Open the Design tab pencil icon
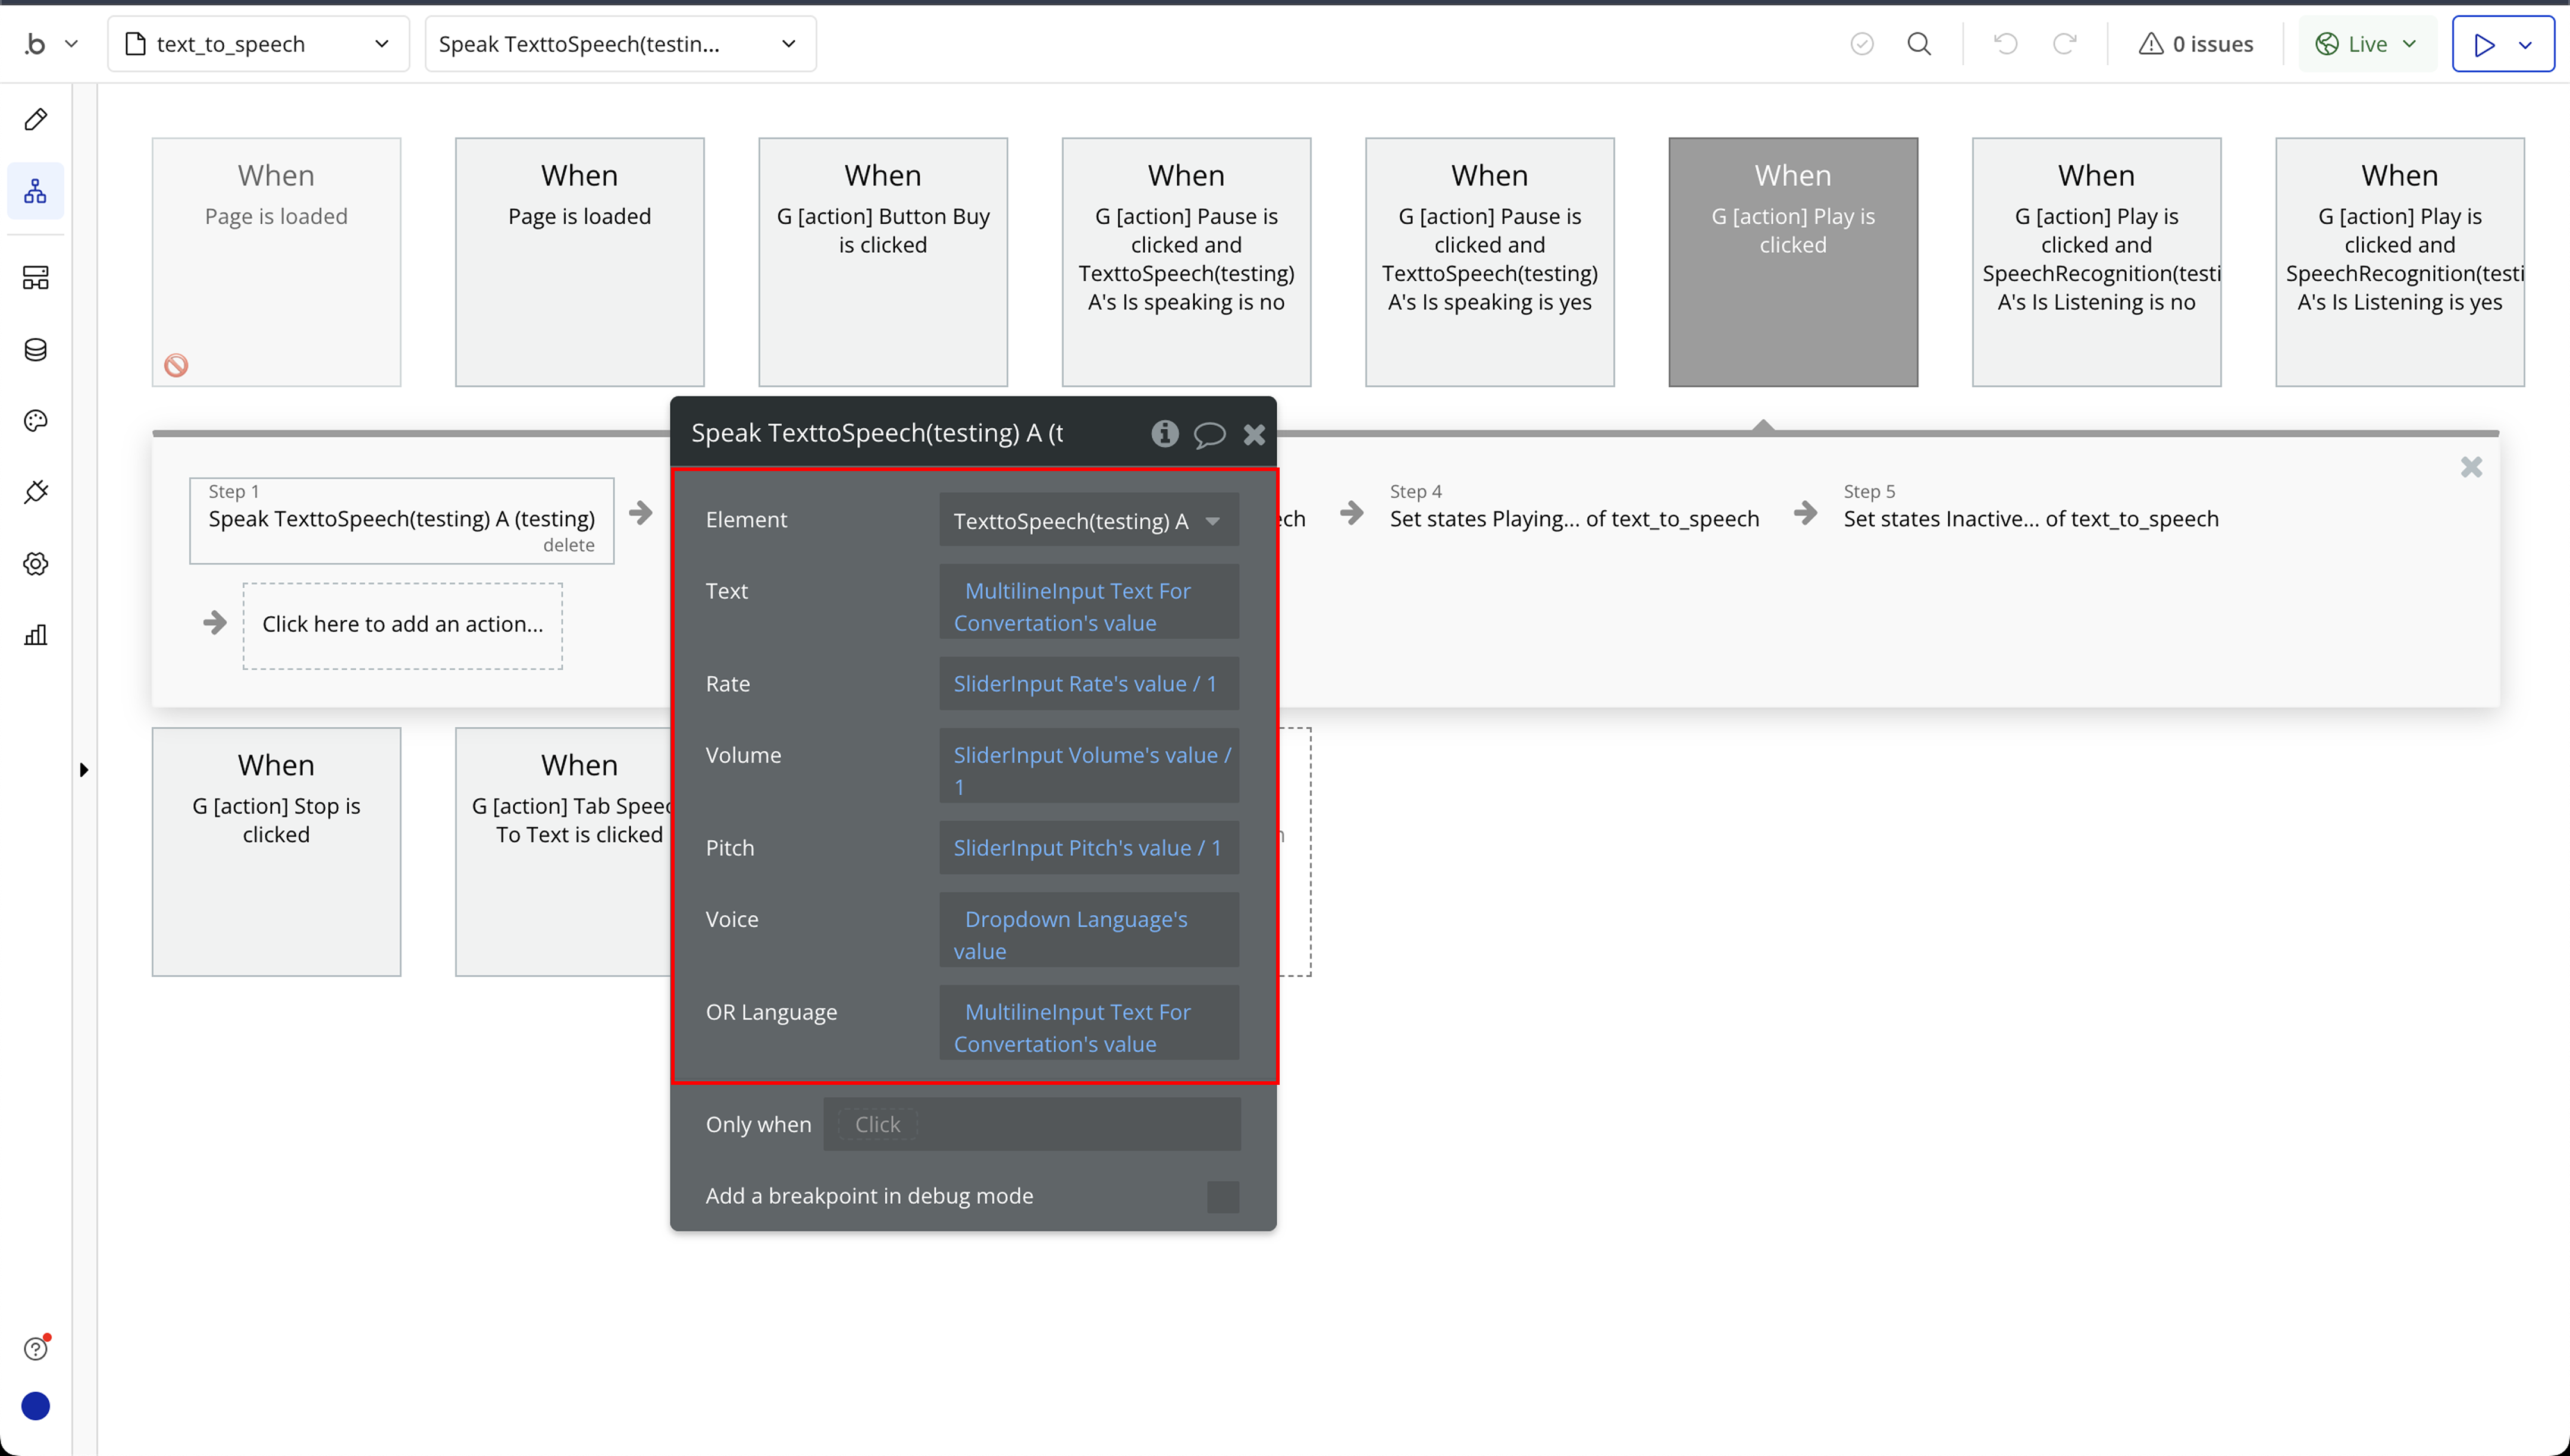 click(x=36, y=120)
